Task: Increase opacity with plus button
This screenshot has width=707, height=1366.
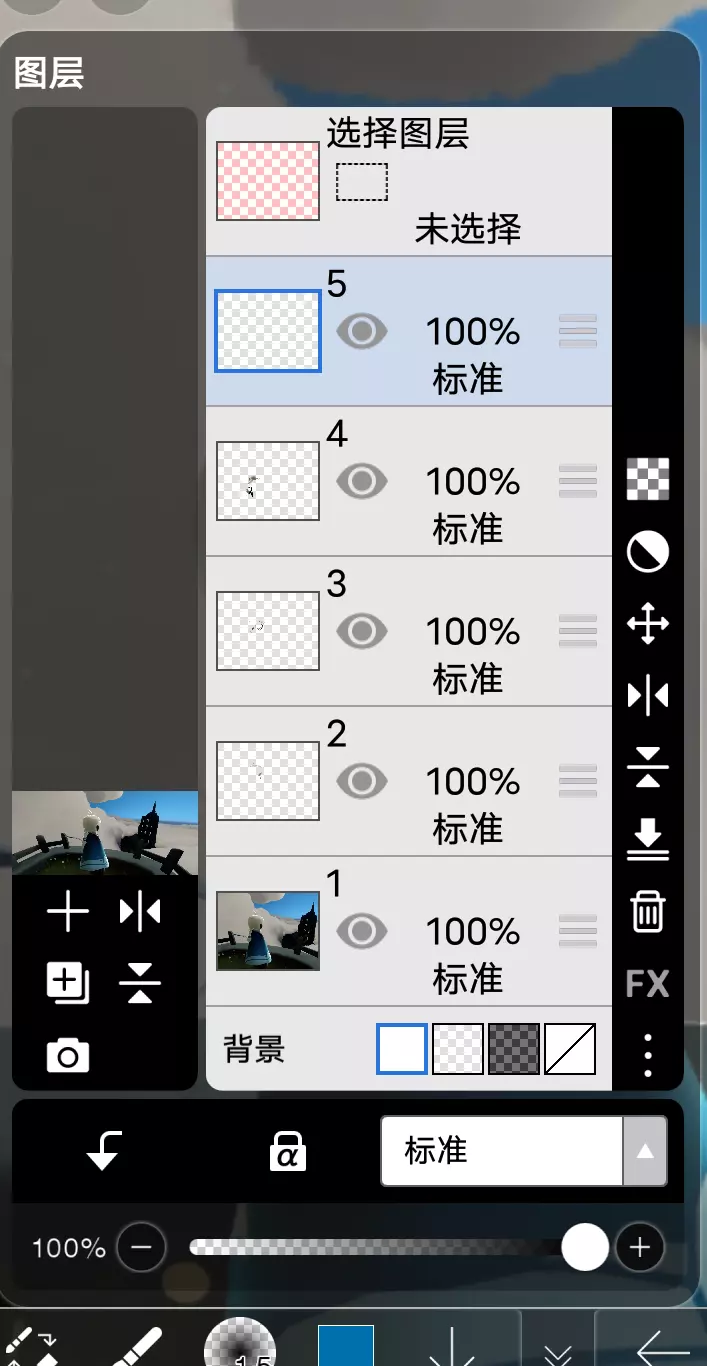Action: pyautogui.click(x=640, y=1248)
